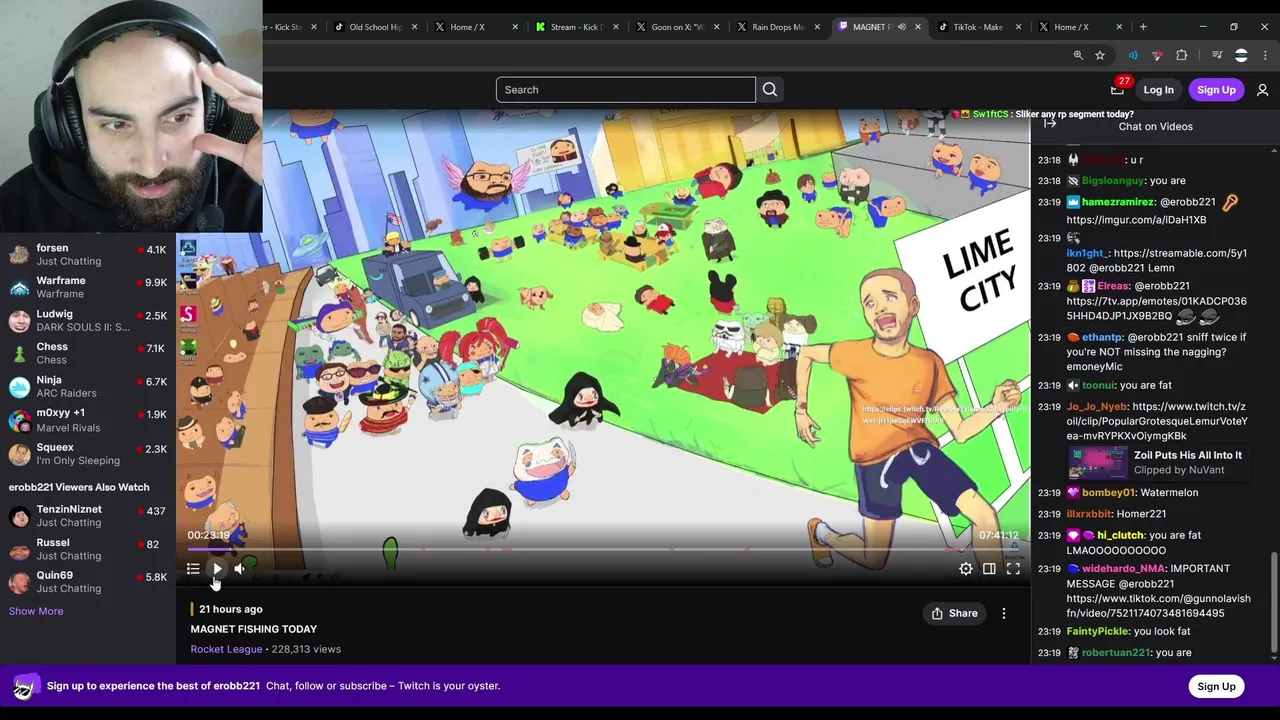Screen dimensions: 1280x720
Task: Open Ninja's ARC Raiders stream
Action: pos(88,387)
